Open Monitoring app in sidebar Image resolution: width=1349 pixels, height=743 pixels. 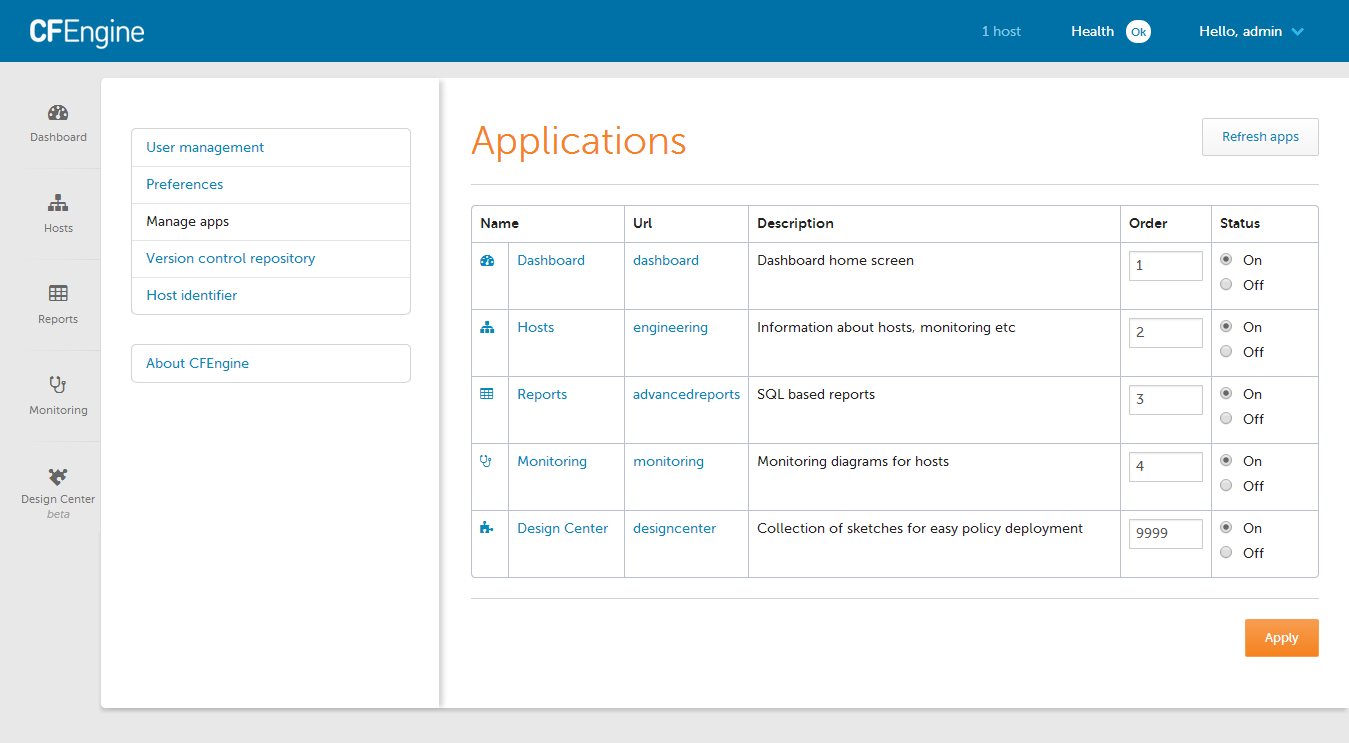[58, 396]
